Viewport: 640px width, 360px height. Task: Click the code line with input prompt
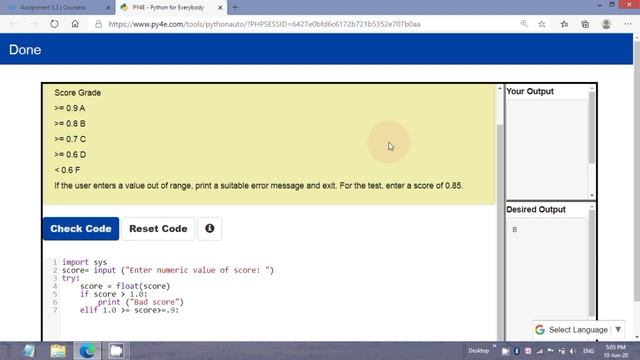pyautogui.click(x=168, y=270)
